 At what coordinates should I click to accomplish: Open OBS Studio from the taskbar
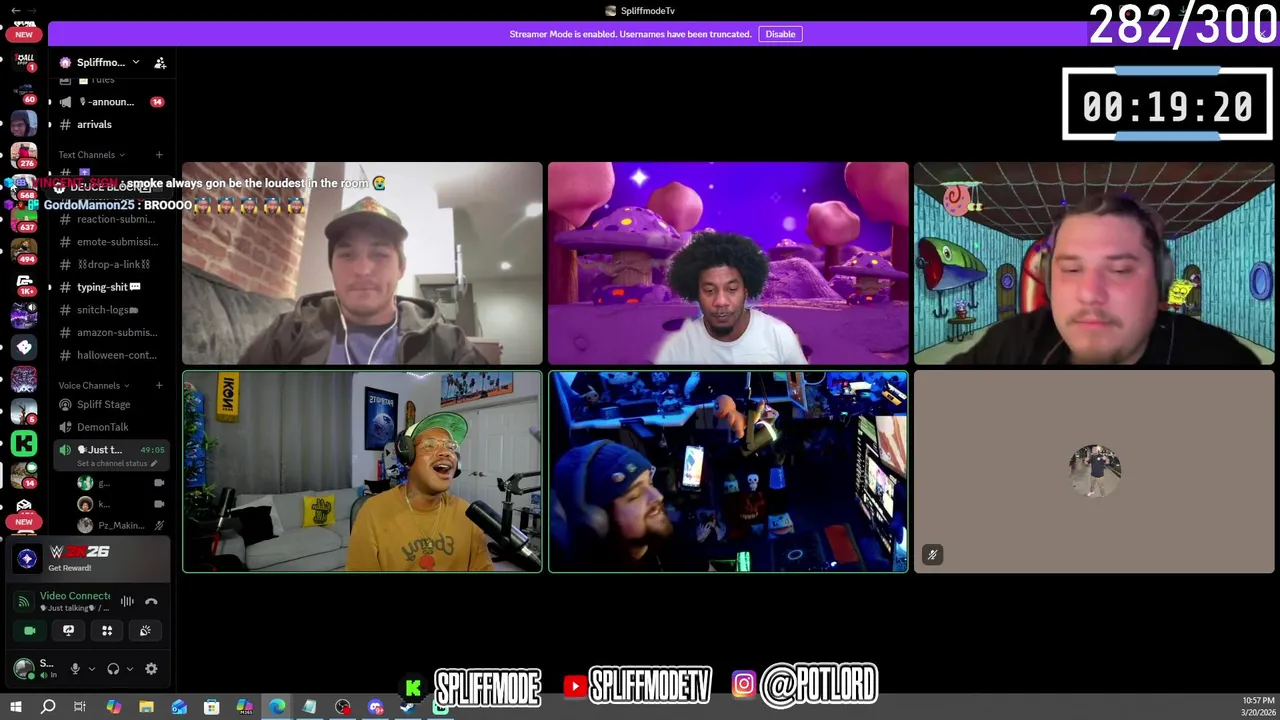pos(343,707)
